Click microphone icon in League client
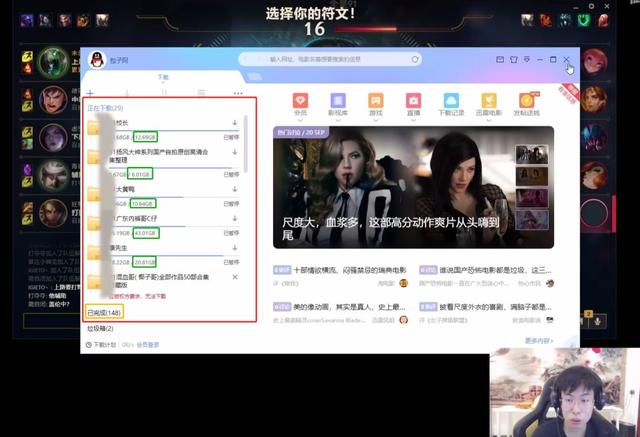 tap(597, 321)
